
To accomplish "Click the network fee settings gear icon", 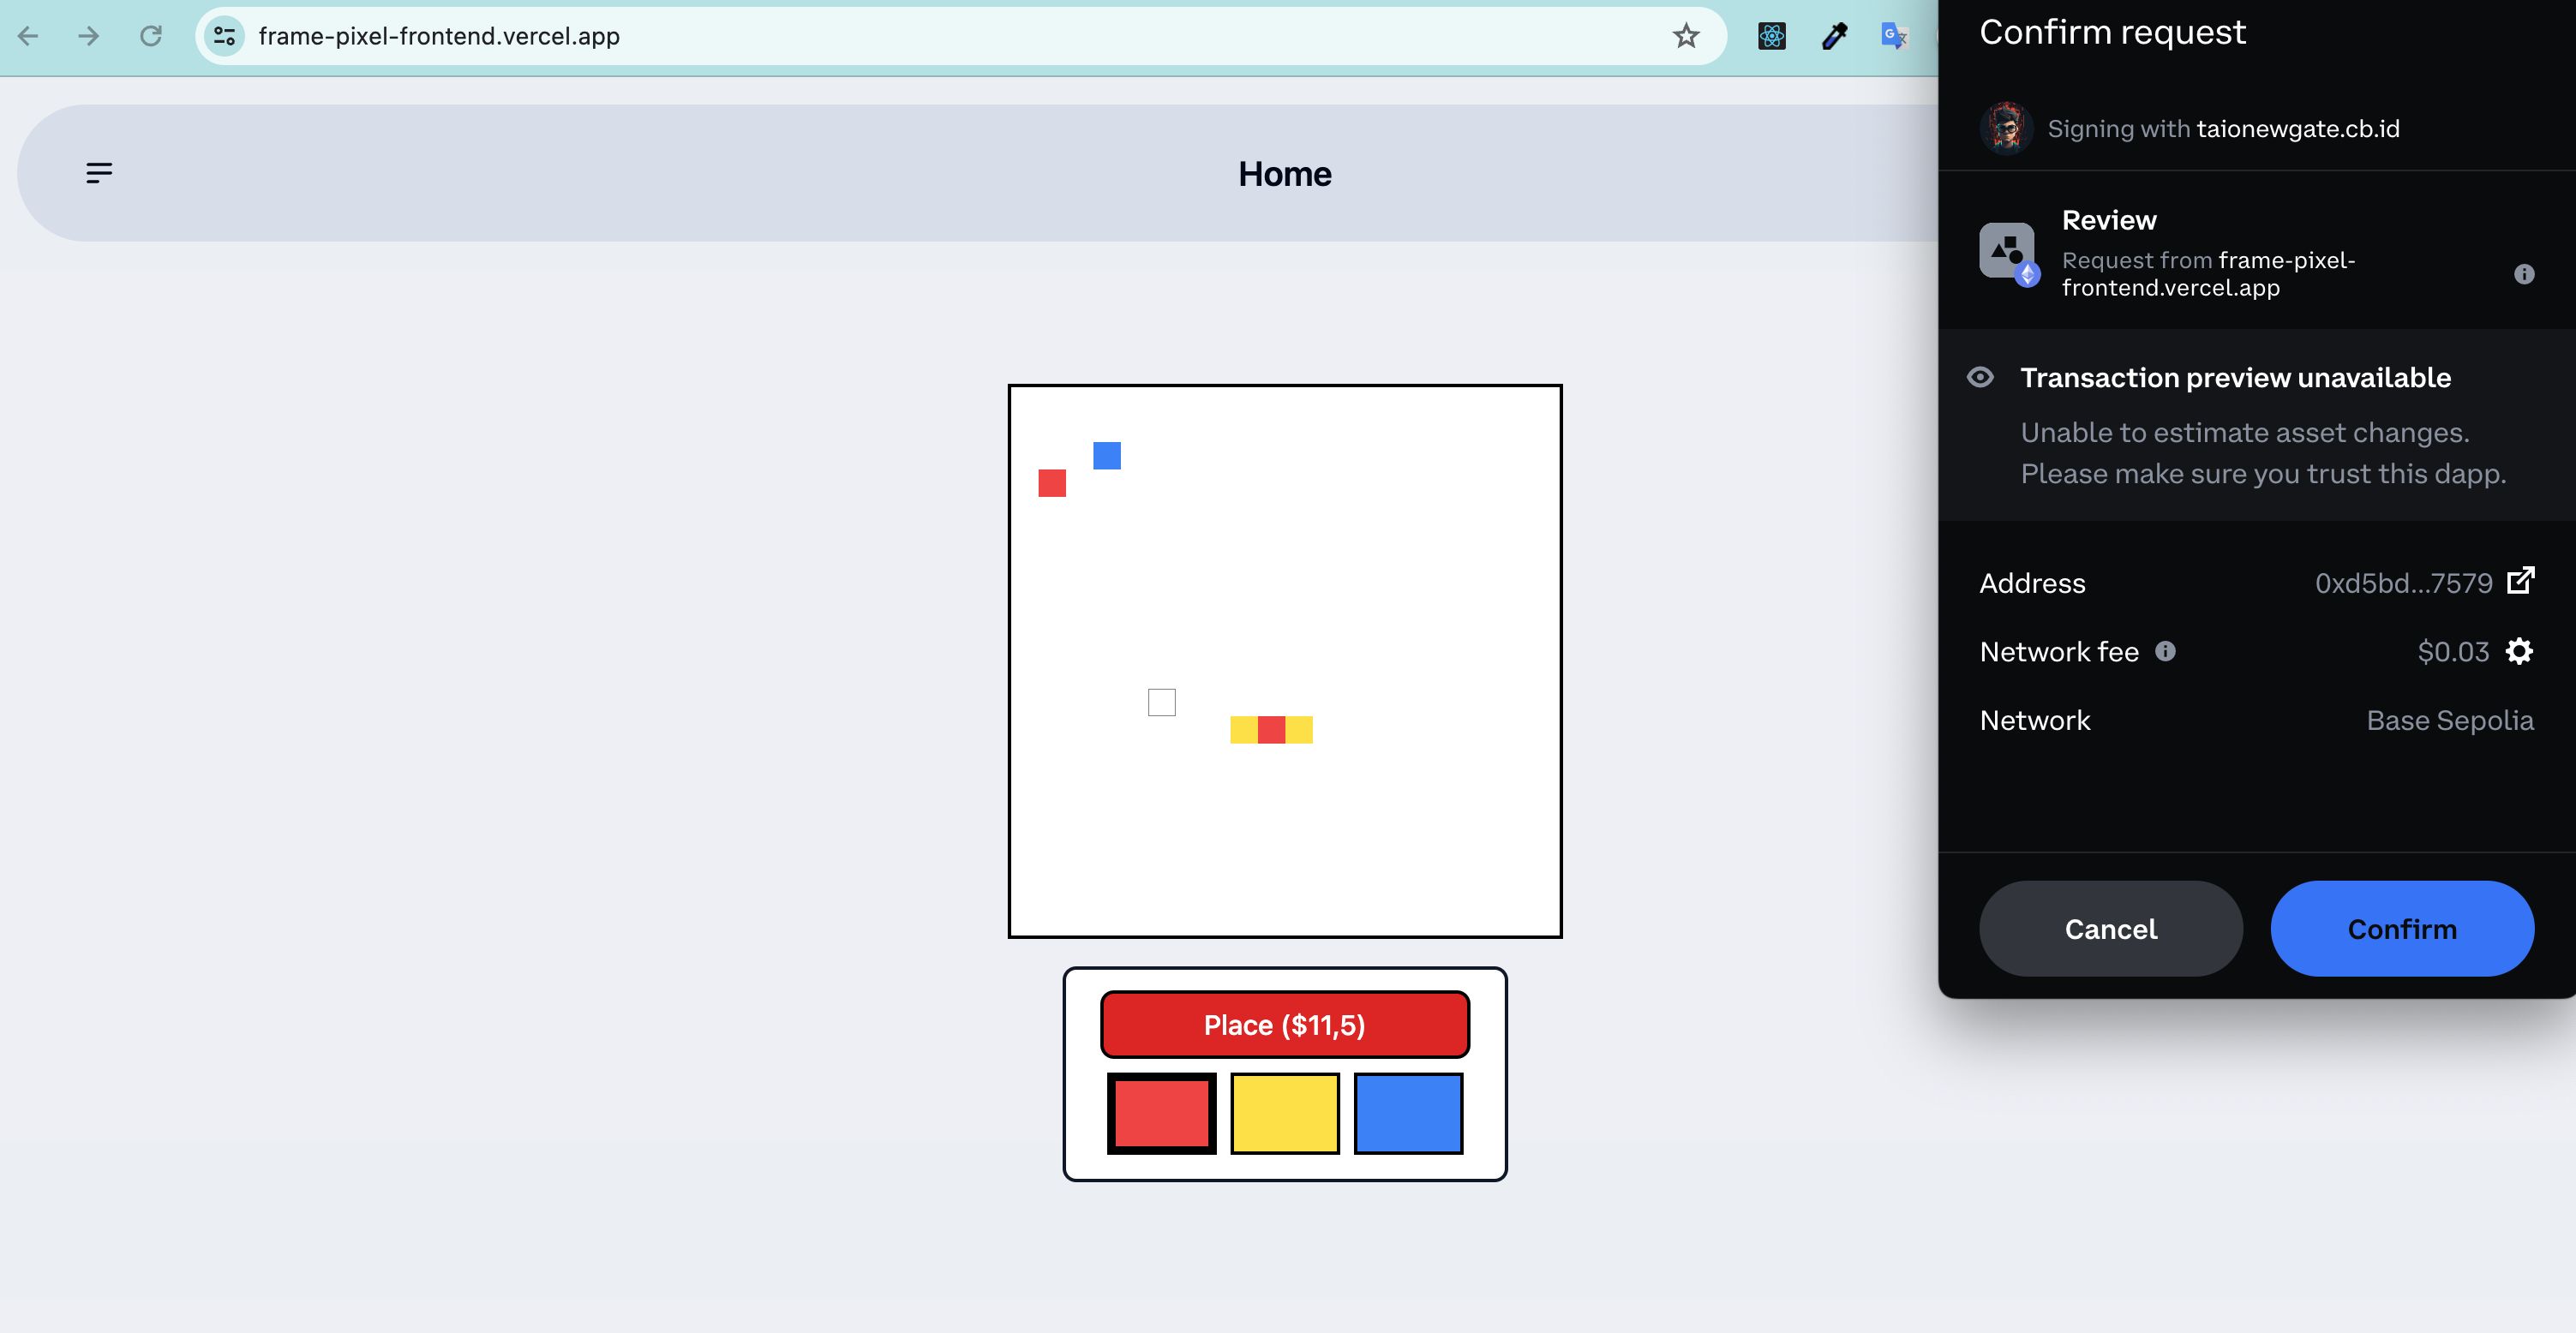I will coord(2522,651).
